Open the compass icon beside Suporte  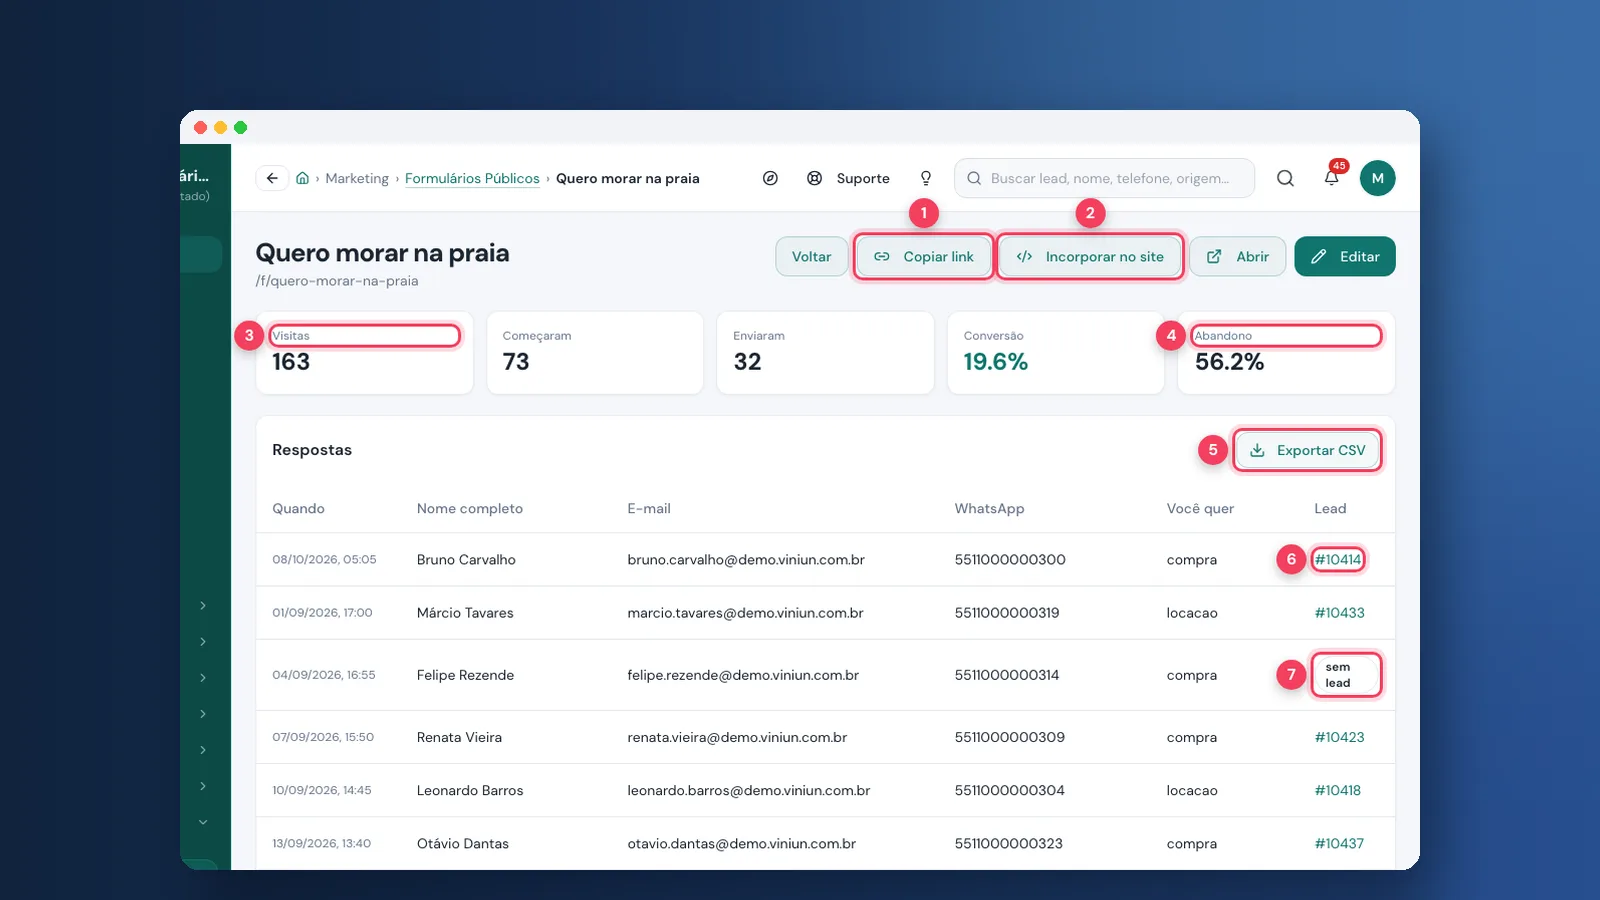tap(770, 178)
